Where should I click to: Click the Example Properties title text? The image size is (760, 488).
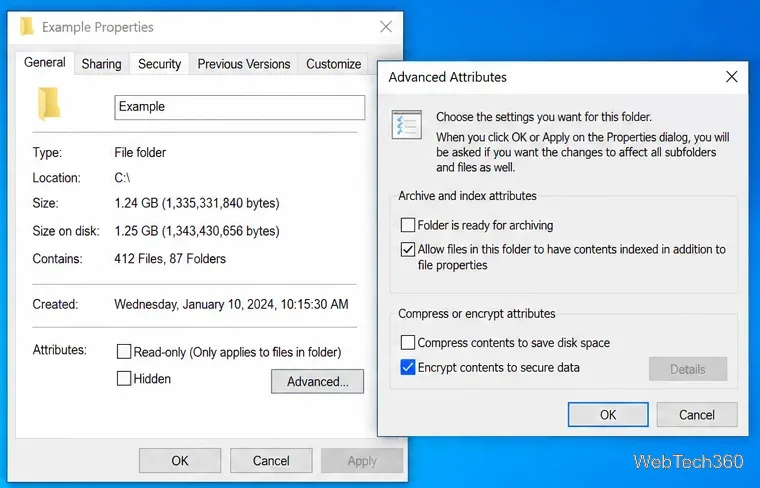(x=98, y=27)
